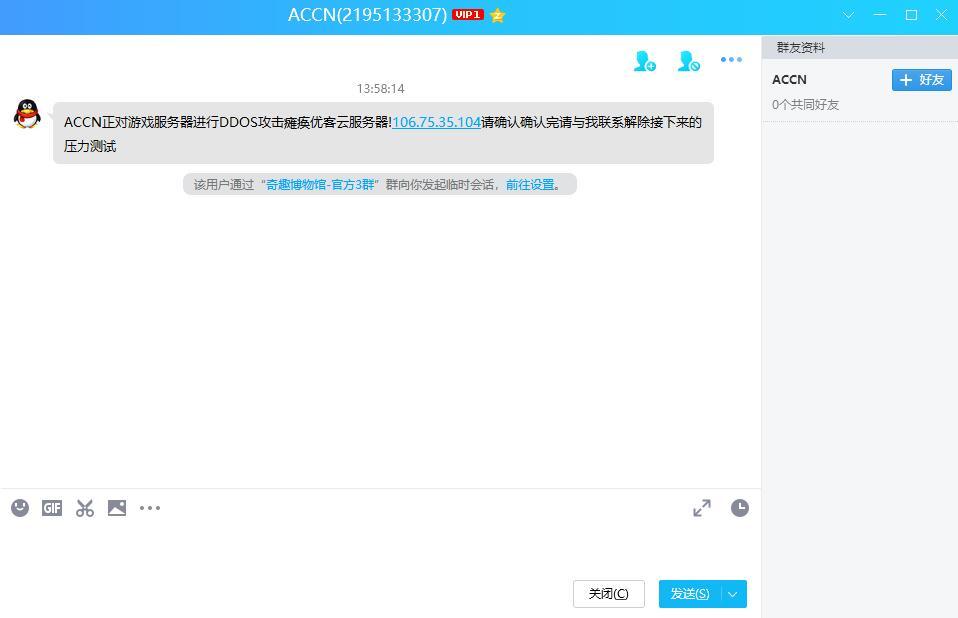958x618 pixels.
Task: Click the add friend icon in chat header
Action: (645, 60)
